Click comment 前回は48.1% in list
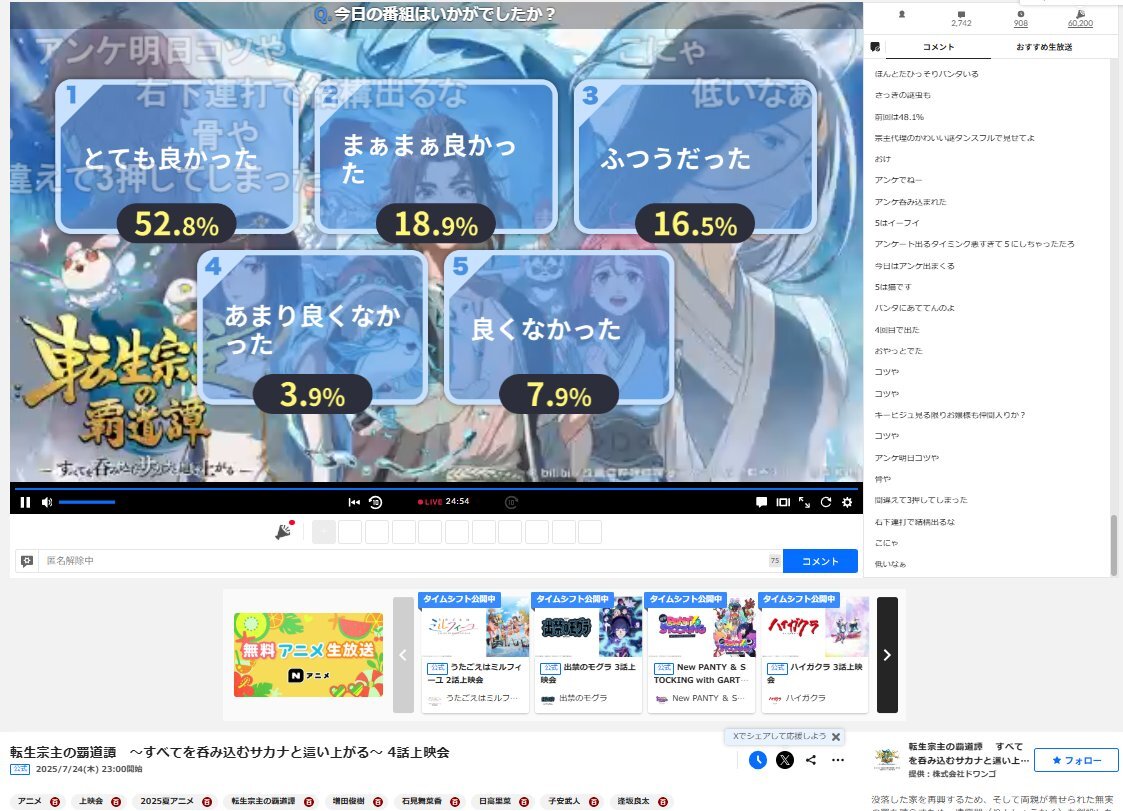This screenshot has height=811, width=1123. [x=899, y=117]
